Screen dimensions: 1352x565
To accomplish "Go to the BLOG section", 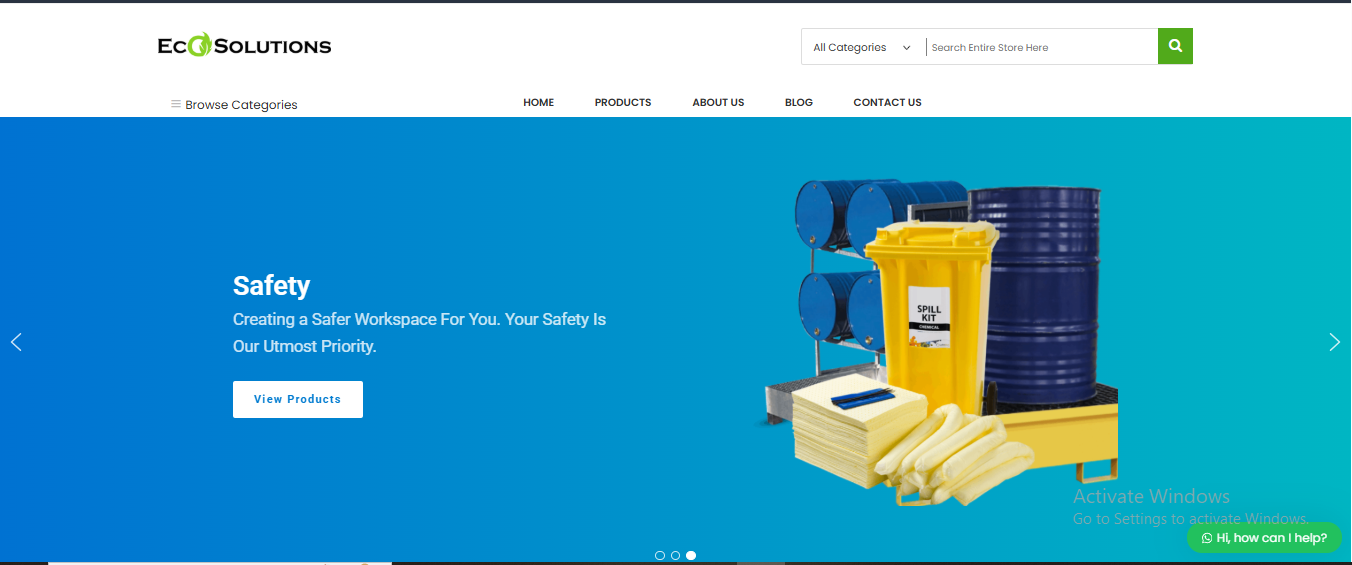I will [798, 102].
